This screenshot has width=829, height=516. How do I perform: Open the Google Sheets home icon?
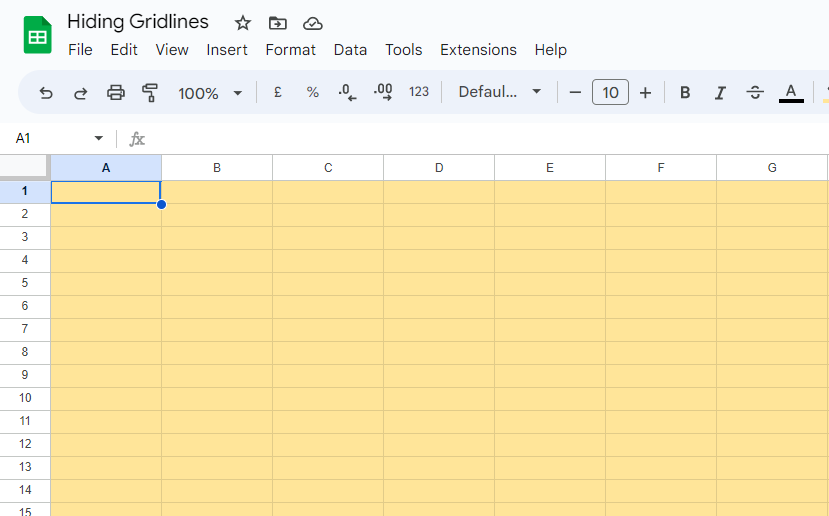38,35
